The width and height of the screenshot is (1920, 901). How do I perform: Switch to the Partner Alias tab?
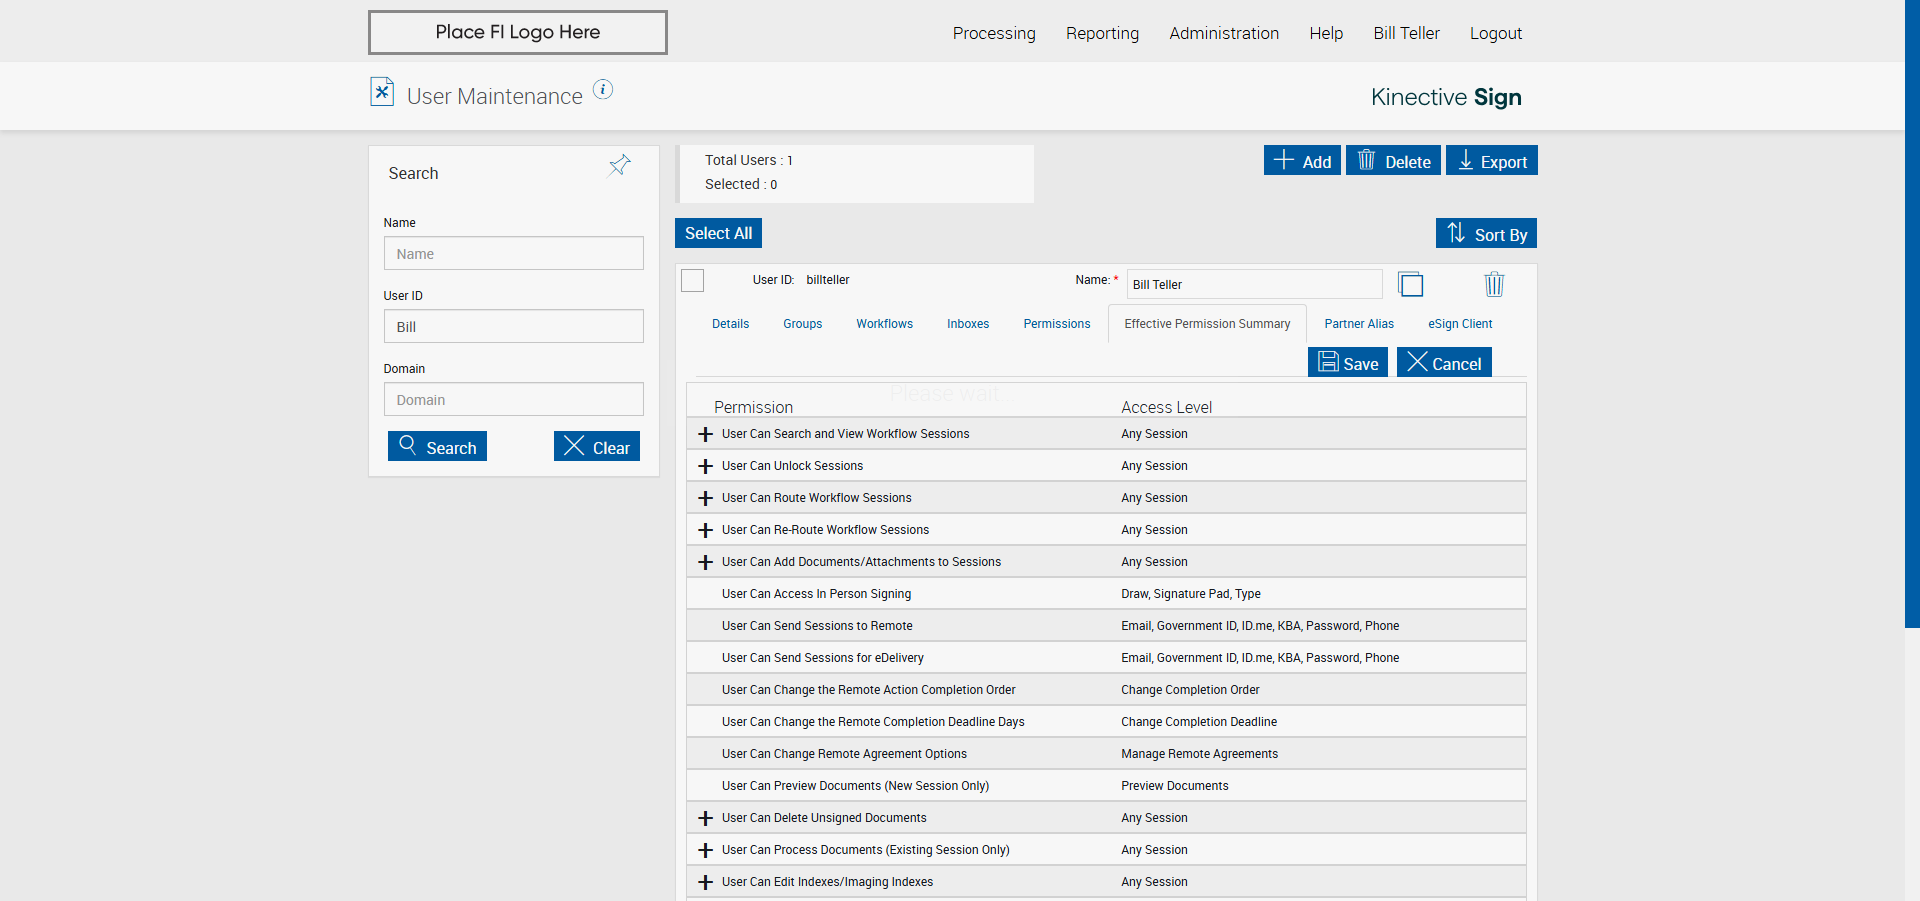pyautogui.click(x=1358, y=324)
